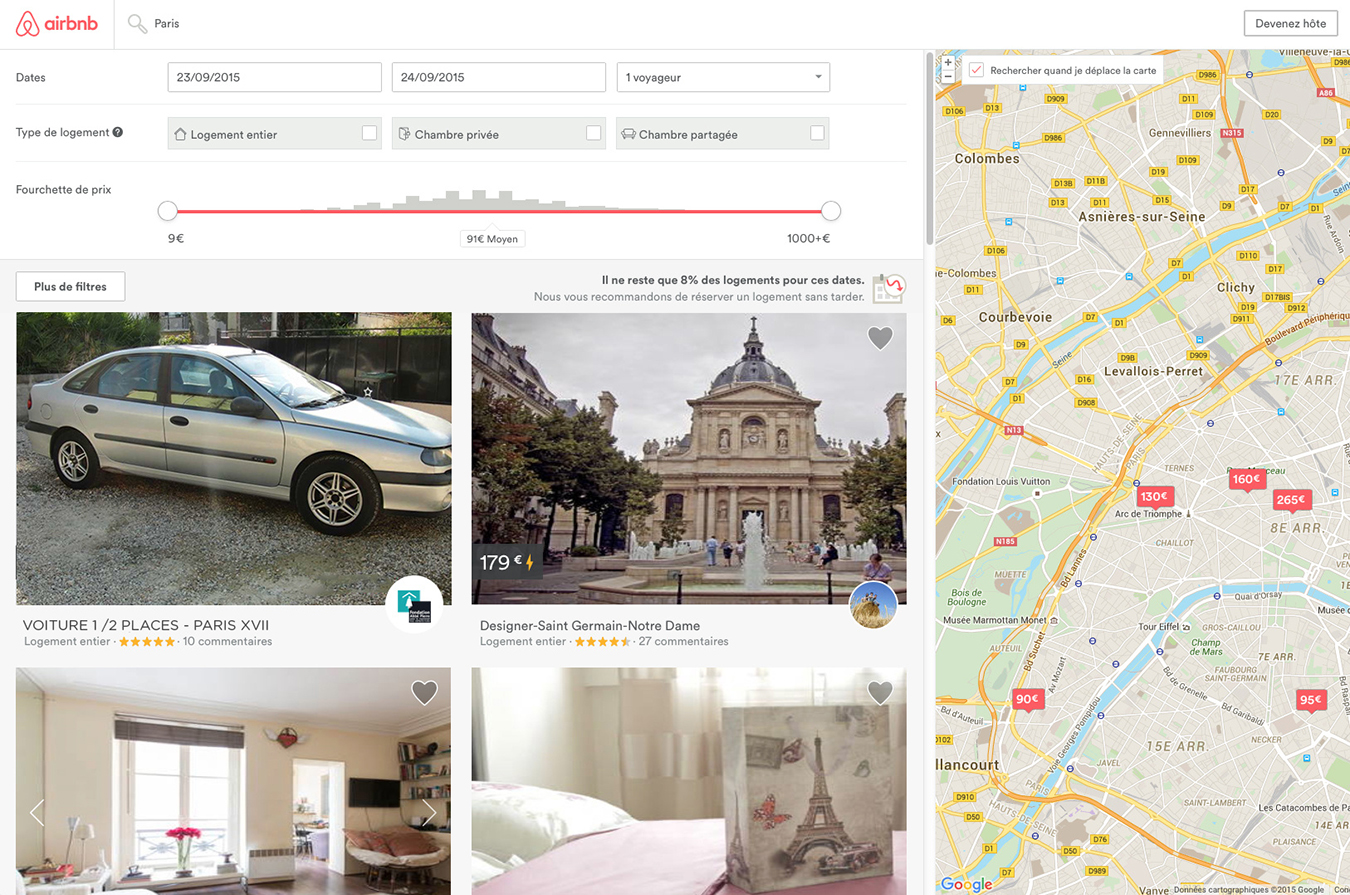1350x895 pixels.
Task: Click the calendar trend icon beside availability notice
Action: [x=889, y=288]
